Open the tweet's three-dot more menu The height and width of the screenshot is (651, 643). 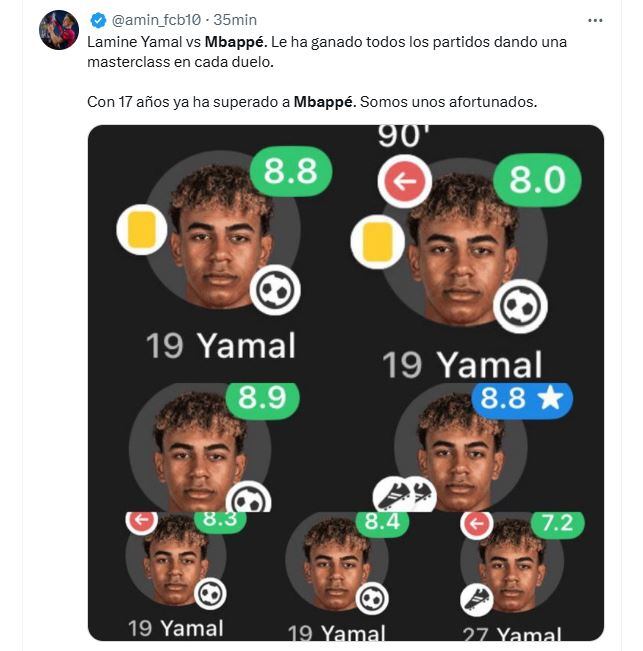(595, 20)
